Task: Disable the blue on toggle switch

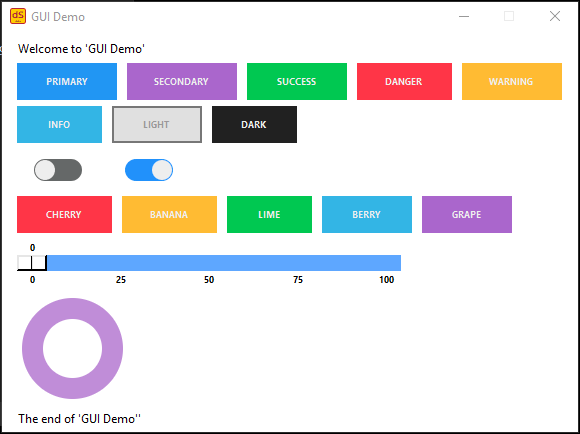Action: click(x=149, y=170)
